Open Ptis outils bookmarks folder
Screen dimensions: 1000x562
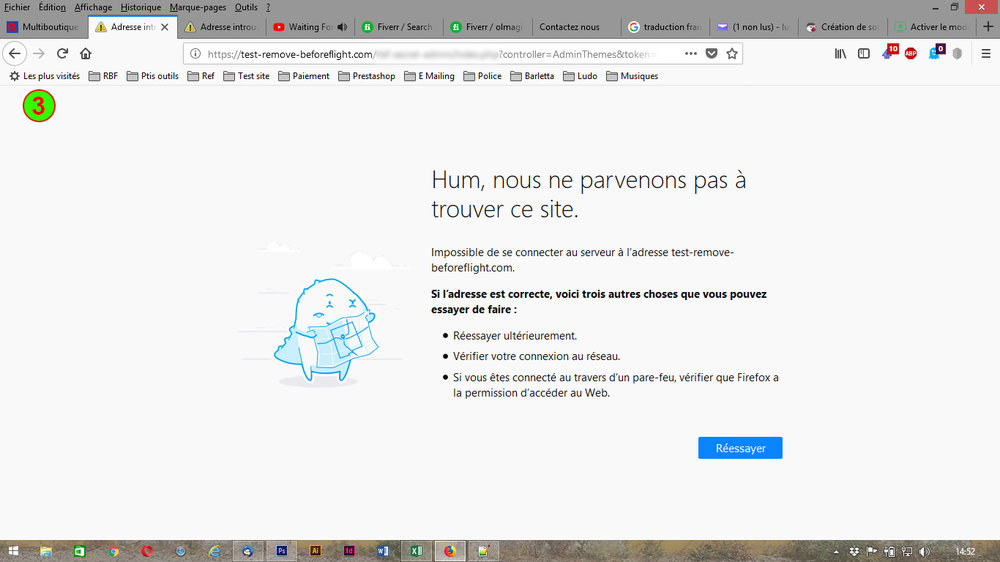tap(152, 76)
